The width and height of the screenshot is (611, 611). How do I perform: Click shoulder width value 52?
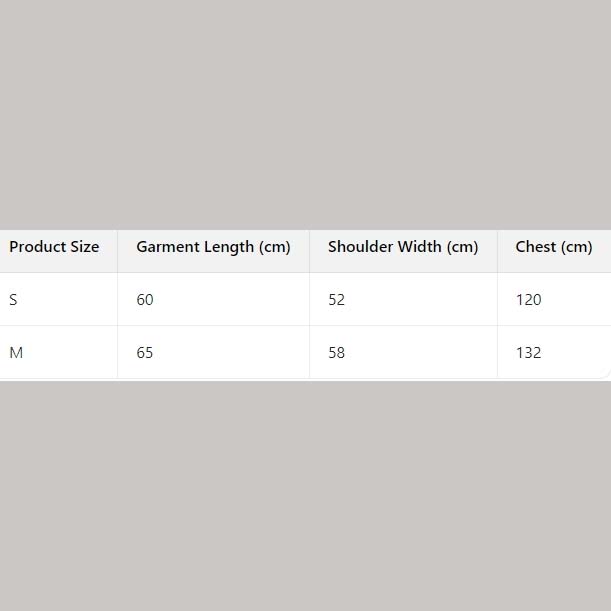click(x=336, y=300)
